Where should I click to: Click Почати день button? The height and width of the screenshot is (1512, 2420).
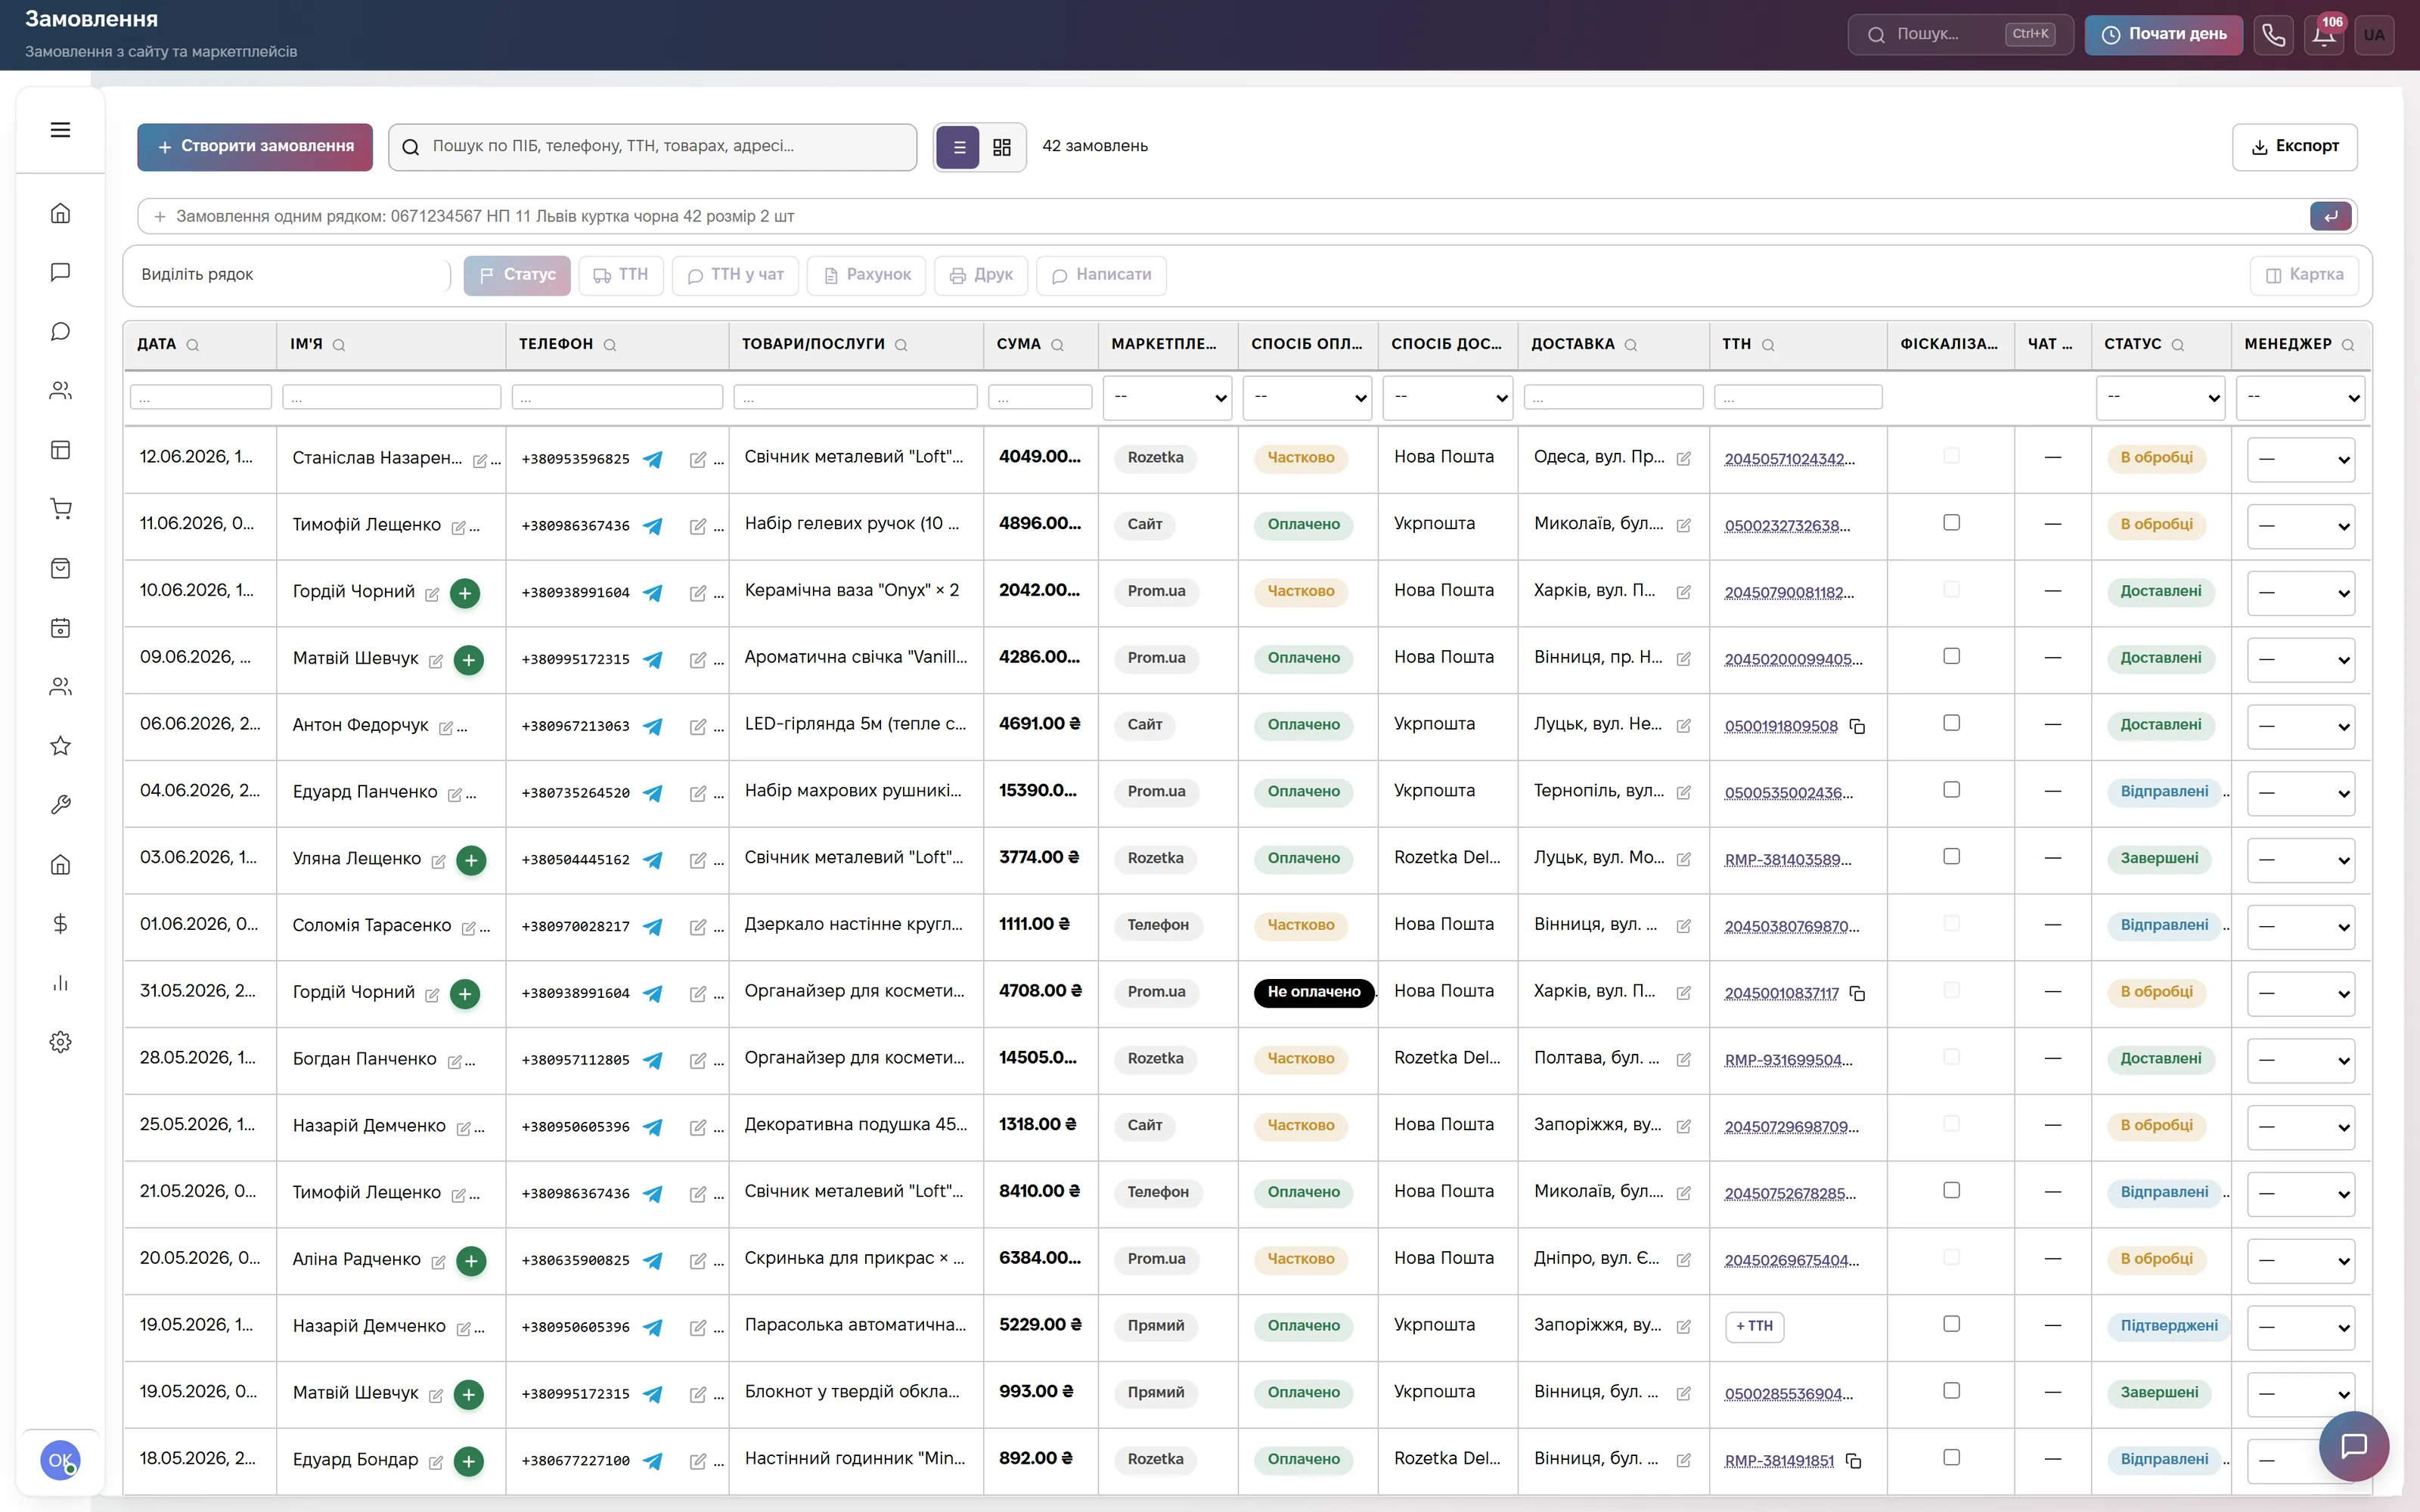coord(2164,35)
